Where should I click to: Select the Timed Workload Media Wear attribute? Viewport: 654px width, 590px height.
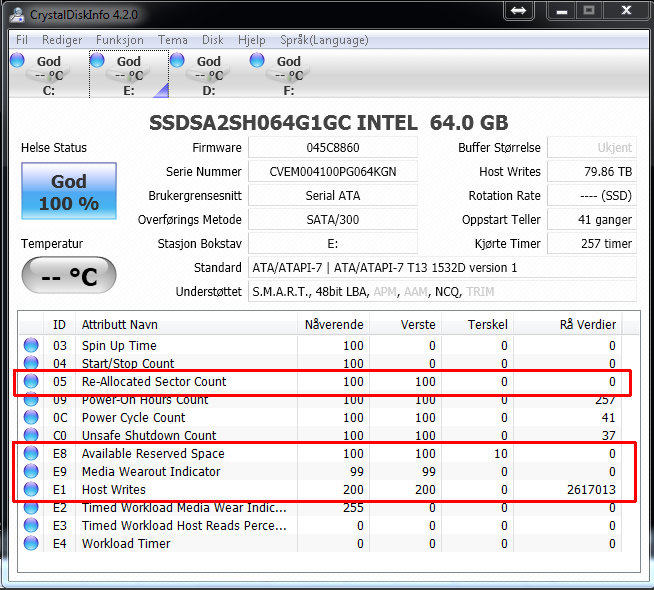click(184, 507)
